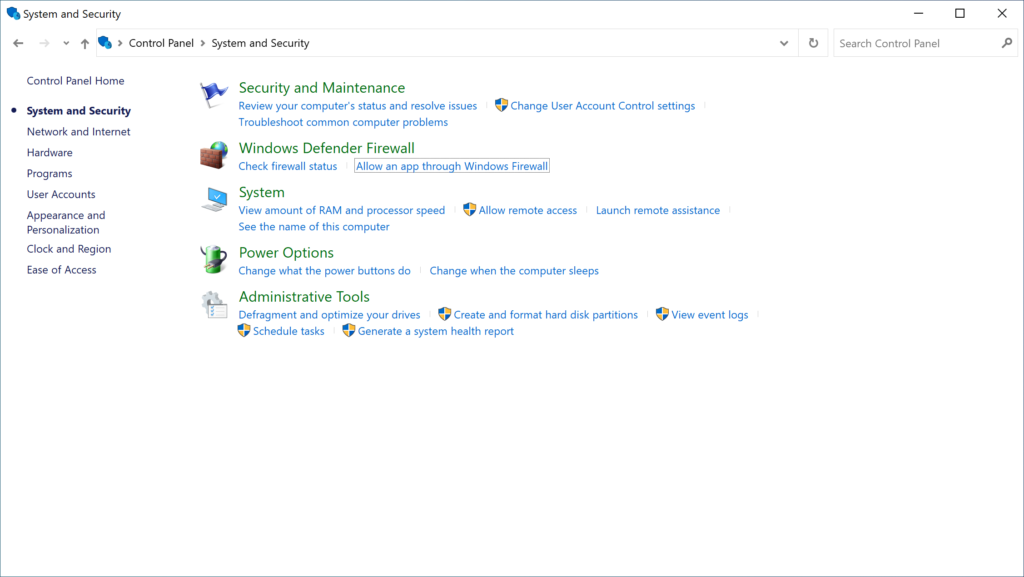Click the Check firewall status link
The width and height of the screenshot is (1024, 577).
(x=287, y=166)
